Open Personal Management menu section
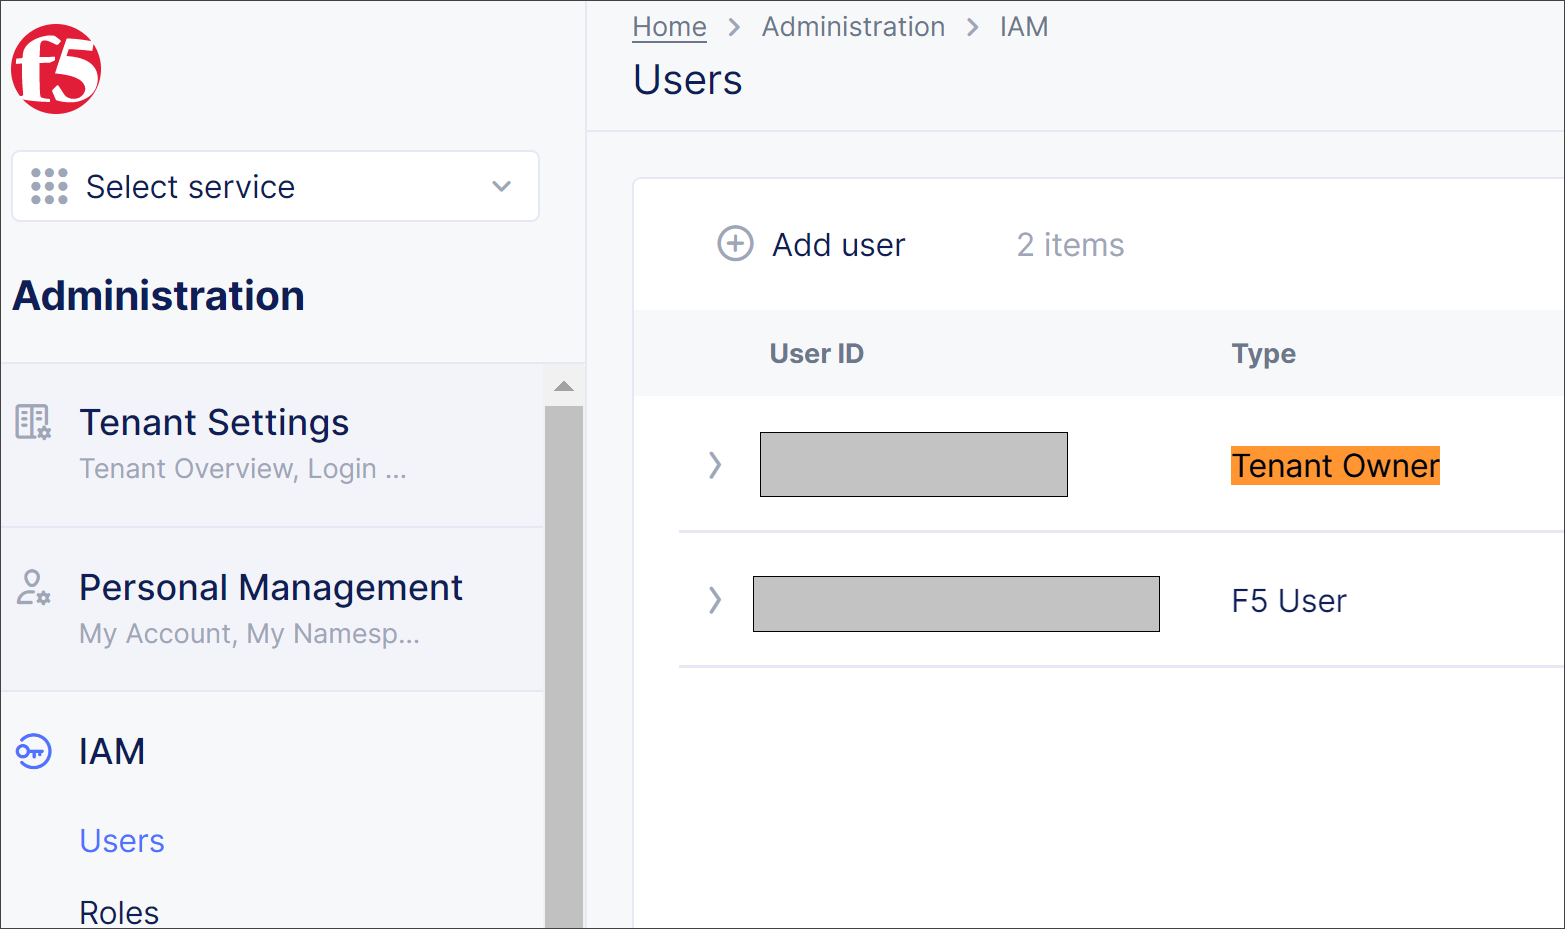This screenshot has height=929, width=1565. [x=270, y=588]
